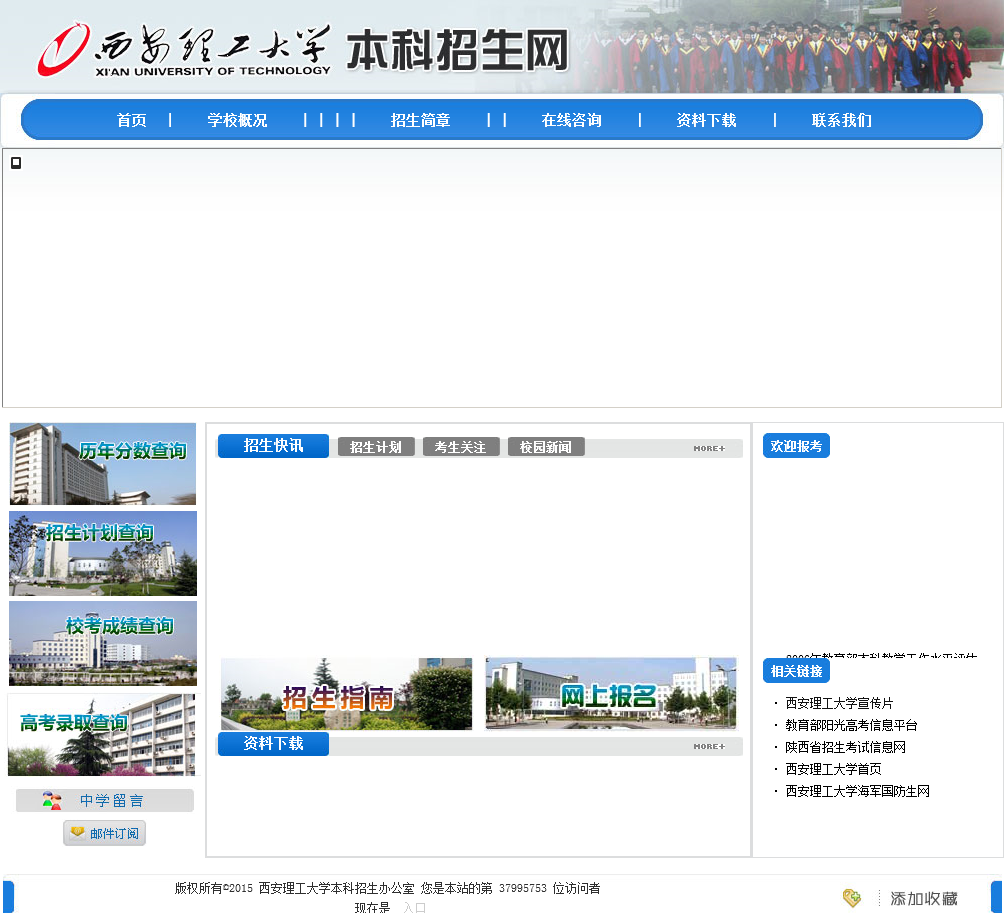Click the 本科招生网 header title
1004x913 pixels.
point(458,51)
